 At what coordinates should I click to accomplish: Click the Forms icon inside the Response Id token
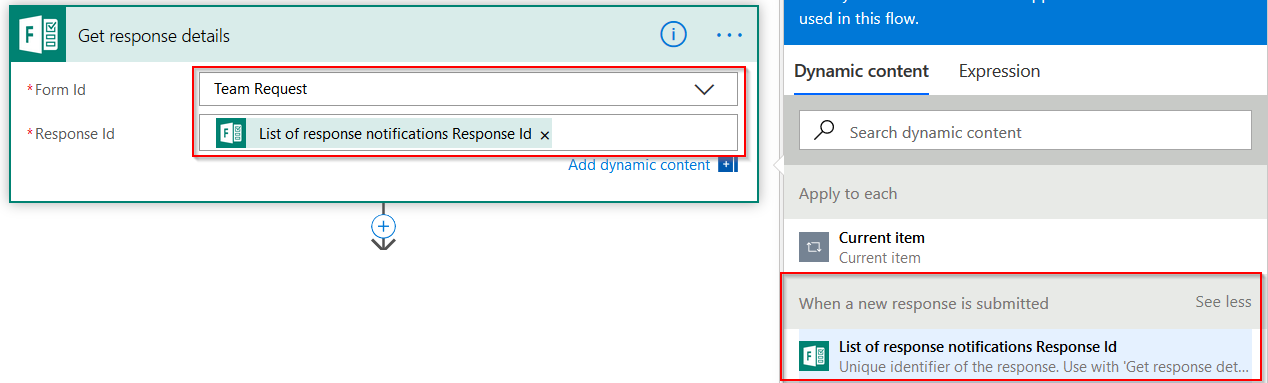point(232,133)
